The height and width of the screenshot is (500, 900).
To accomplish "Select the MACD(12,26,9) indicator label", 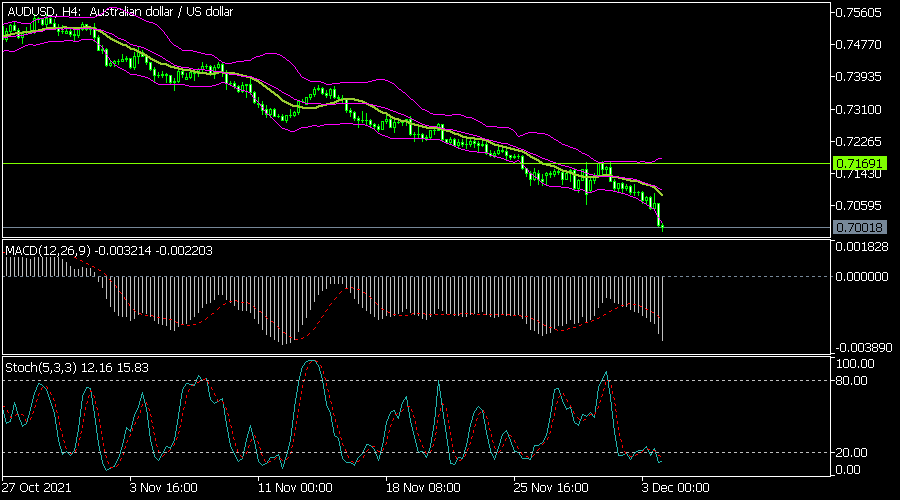I will [48, 249].
